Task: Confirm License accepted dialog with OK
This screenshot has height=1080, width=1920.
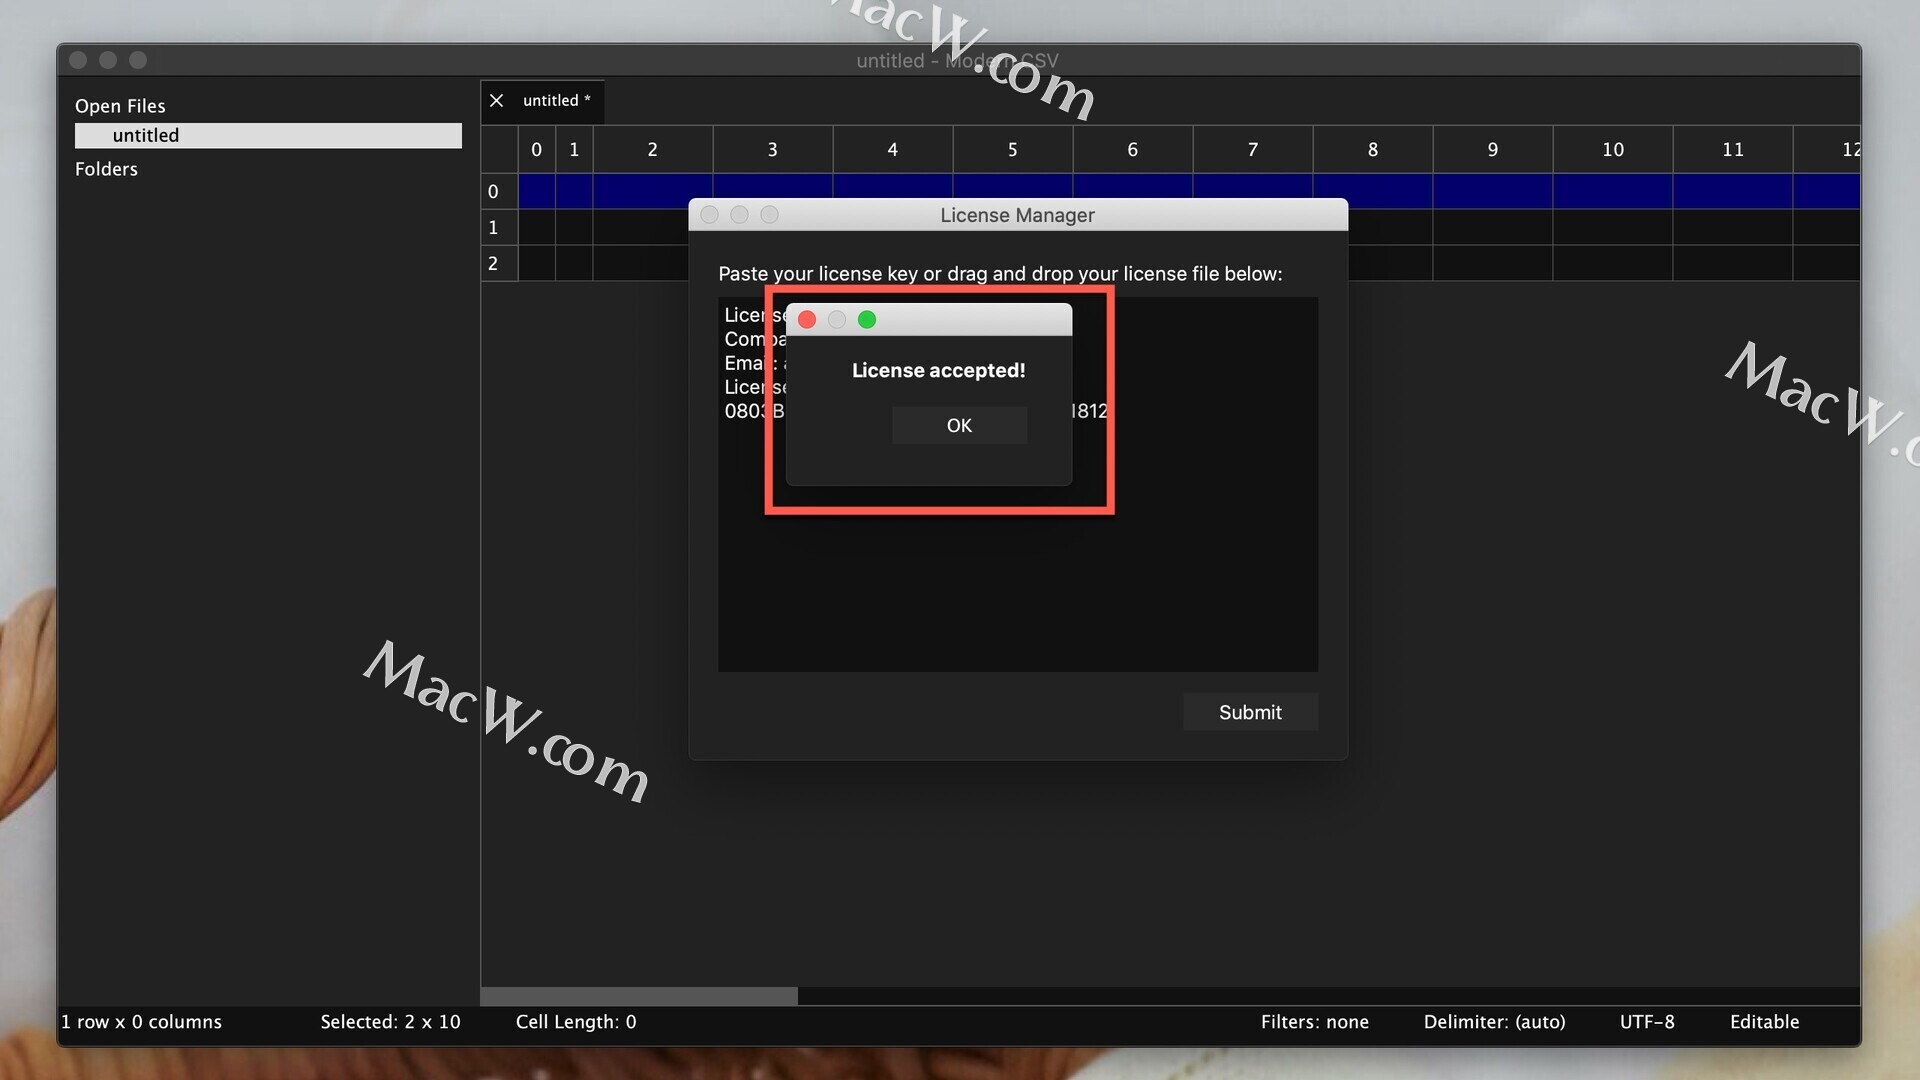Action: 959,425
